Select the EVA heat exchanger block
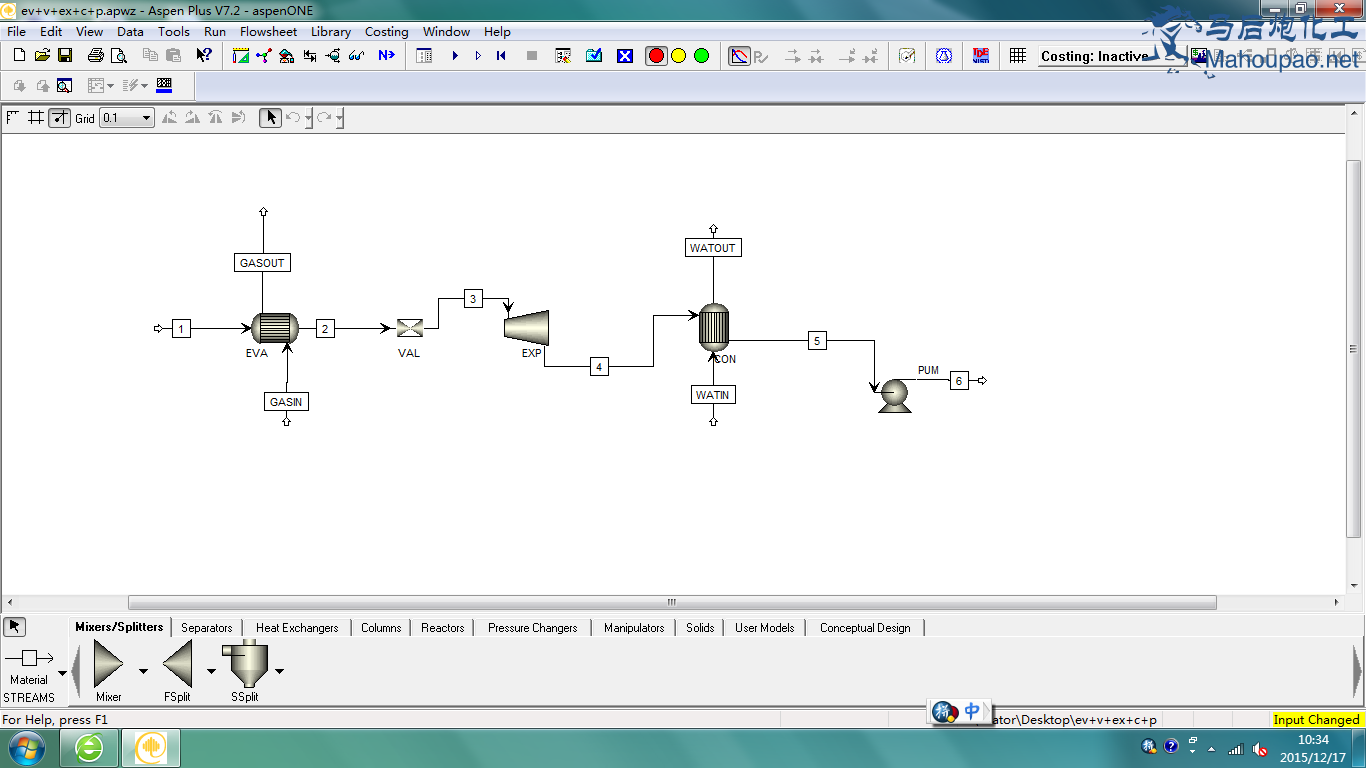1366x768 pixels. pyautogui.click(x=275, y=328)
